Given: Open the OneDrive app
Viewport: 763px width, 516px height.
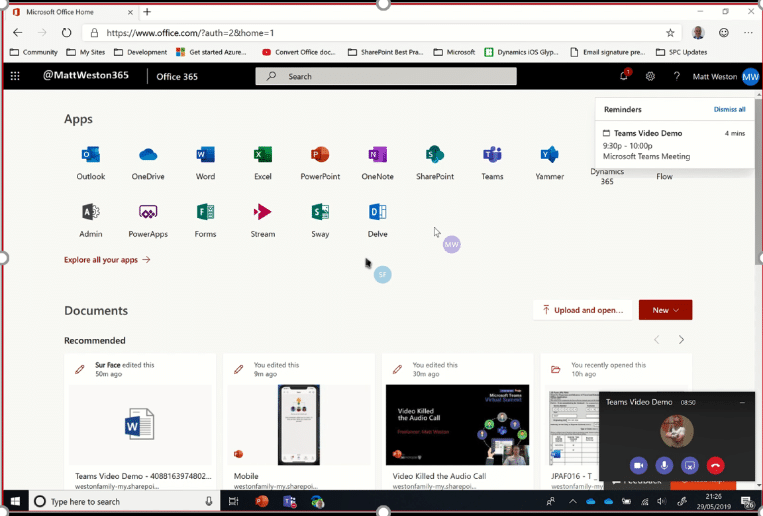Looking at the screenshot, I should (148, 163).
